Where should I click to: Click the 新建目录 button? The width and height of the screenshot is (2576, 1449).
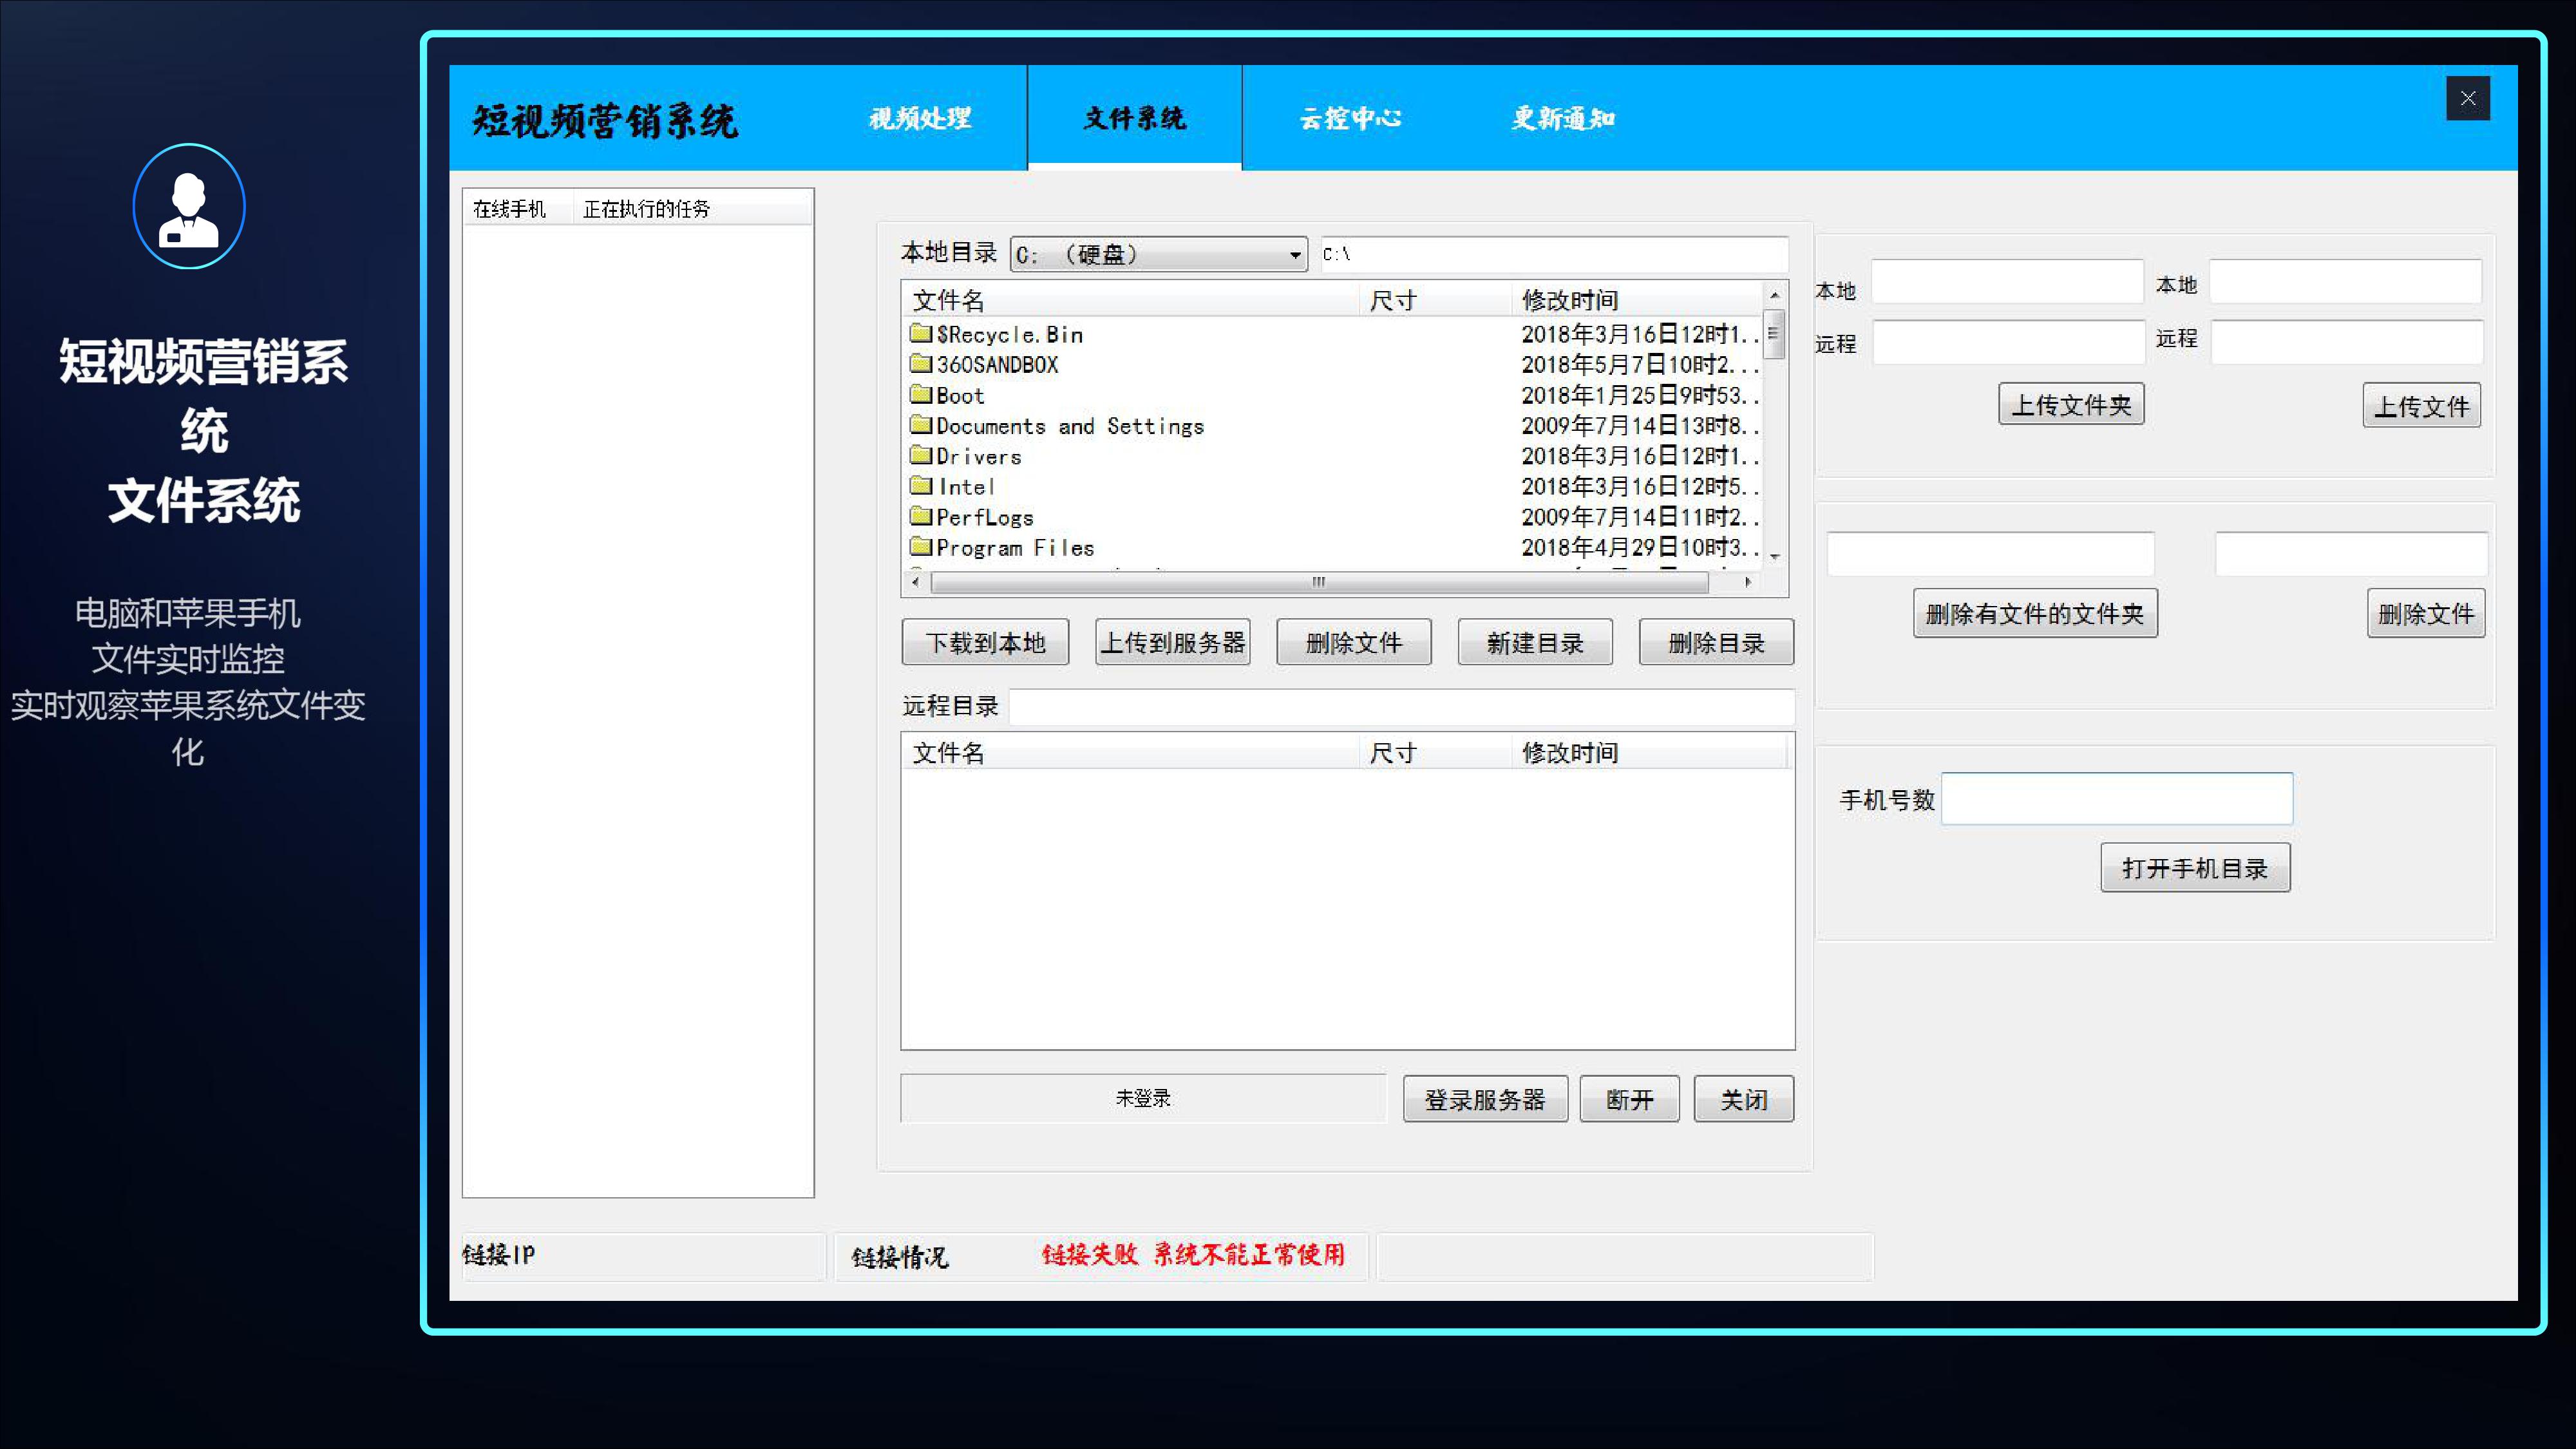pyautogui.click(x=1535, y=642)
